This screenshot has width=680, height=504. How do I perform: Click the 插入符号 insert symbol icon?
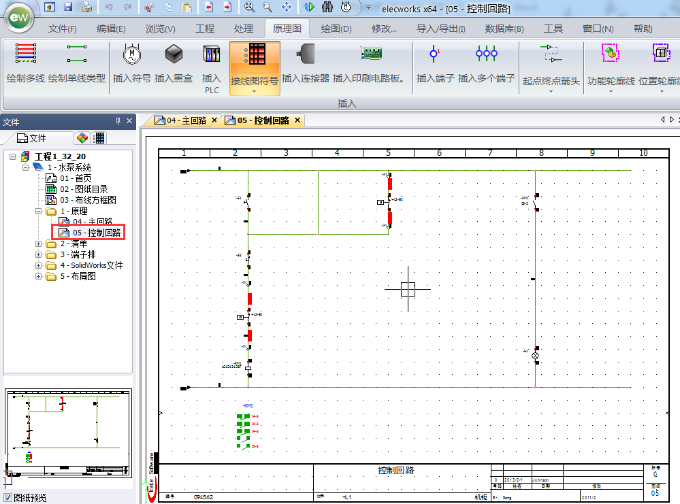click(x=130, y=55)
